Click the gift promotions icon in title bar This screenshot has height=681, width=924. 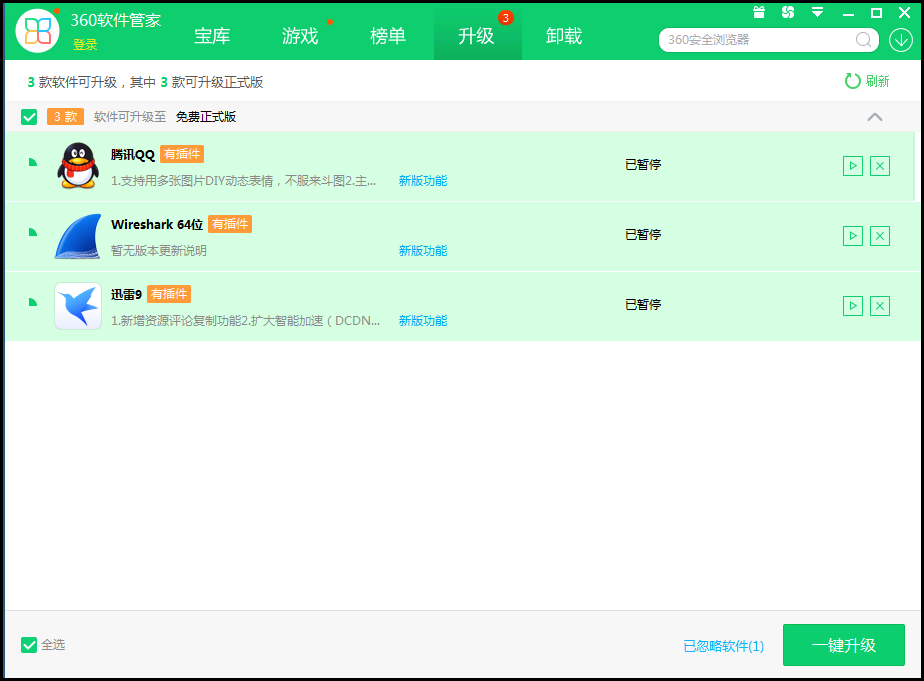(759, 12)
